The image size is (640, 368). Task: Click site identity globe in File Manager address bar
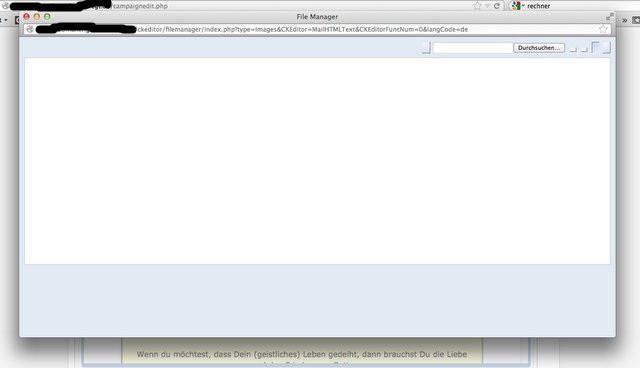point(30,29)
